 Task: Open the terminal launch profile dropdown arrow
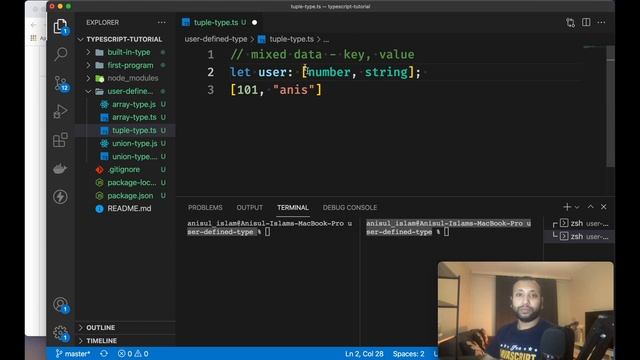tap(577, 207)
